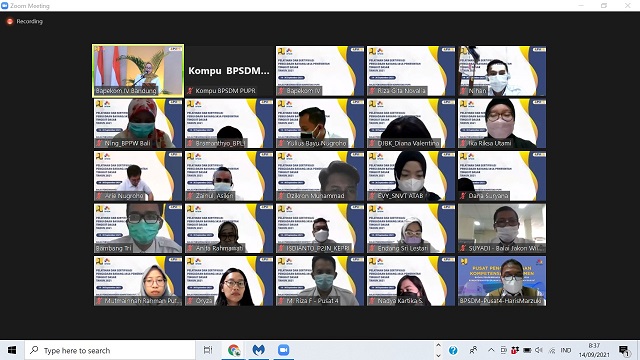Select BPSDM-Pusat4-HarisMarzuki video tile
The height and width of the screenshot is (360, 640).
[502, 281]
